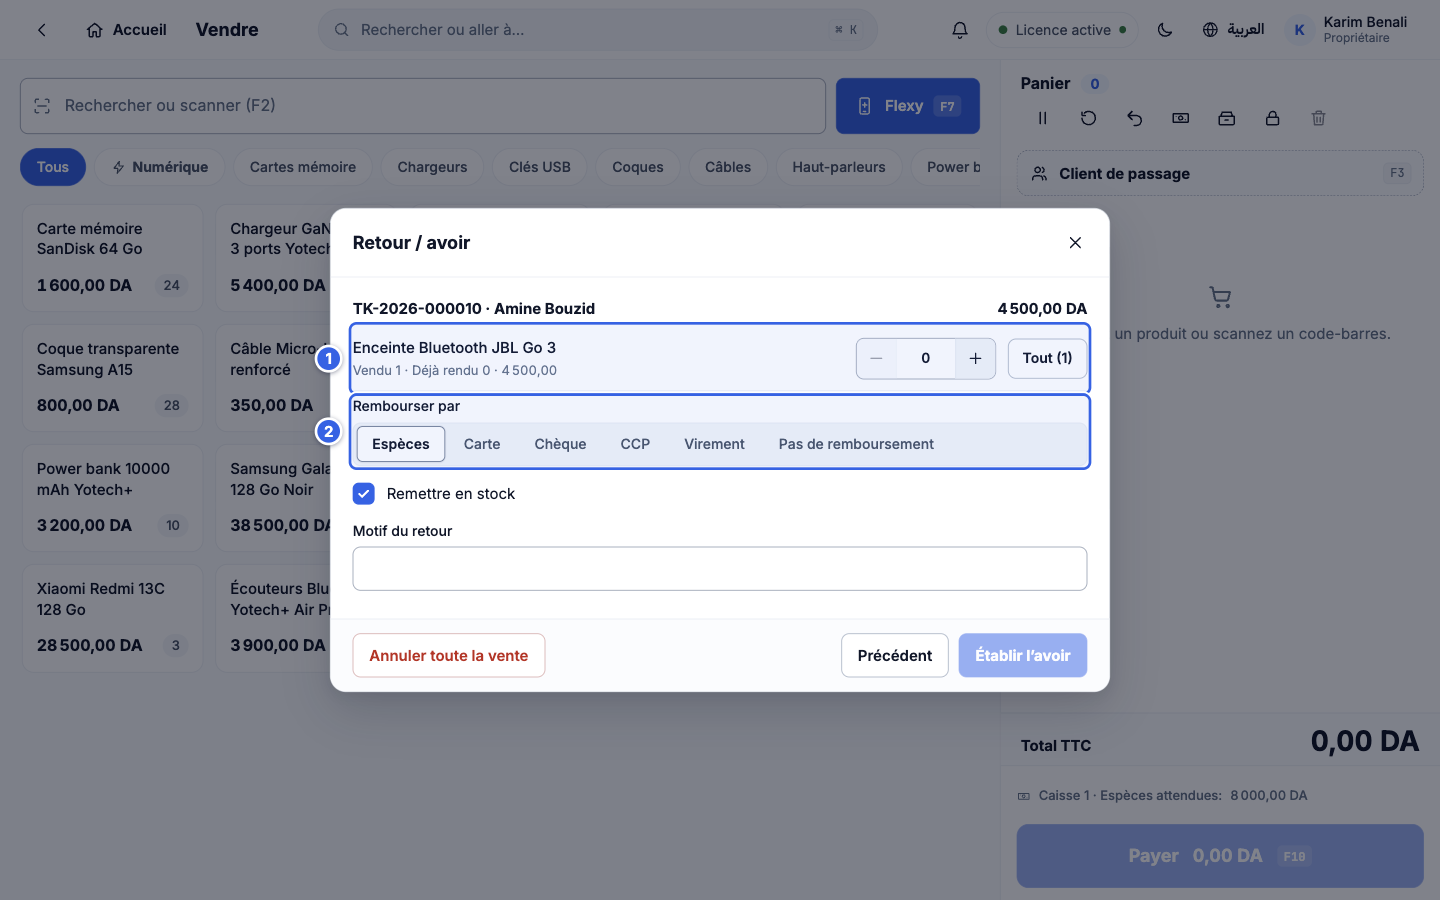Image resolution: width=1440 pixels, height=900 pixels.
Task: Choose CCP refund option
Action: 635,444
